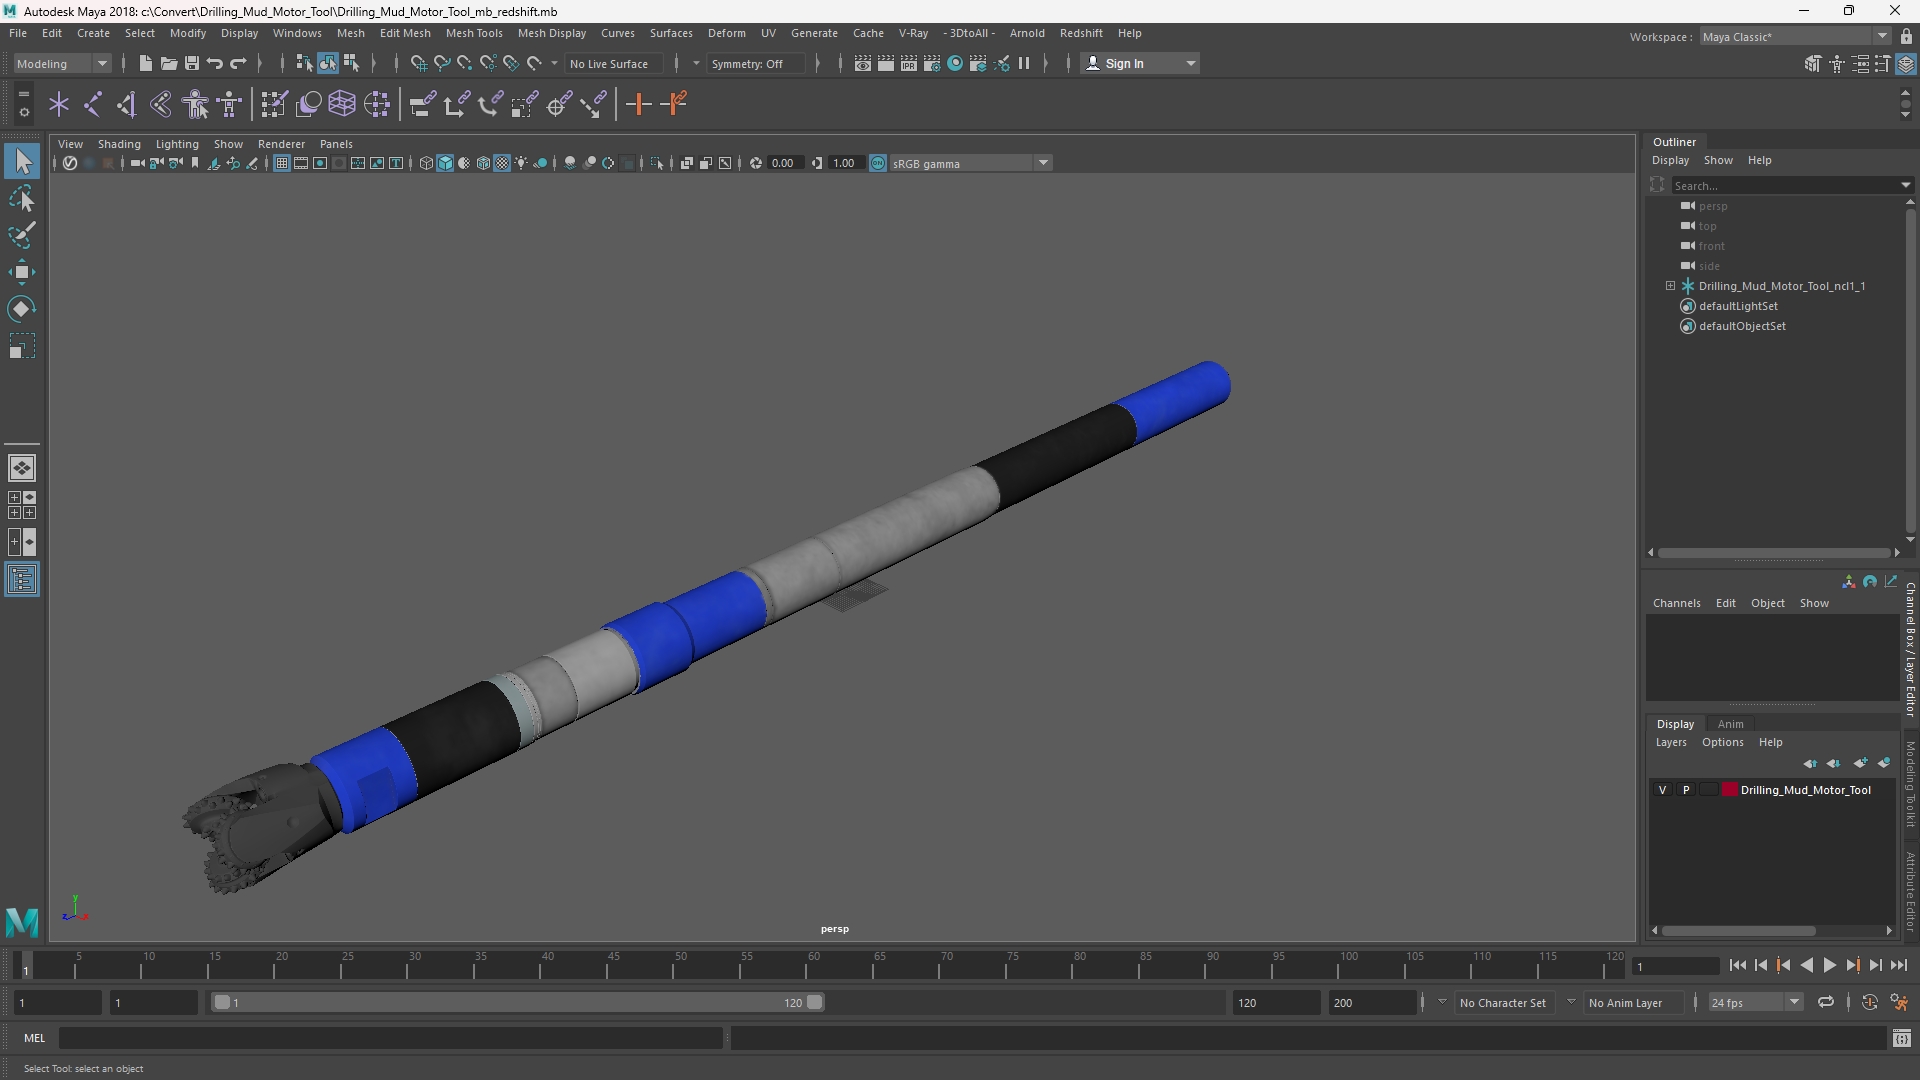
Task: Open the Outliner layout icon
Action: point(22,580)
